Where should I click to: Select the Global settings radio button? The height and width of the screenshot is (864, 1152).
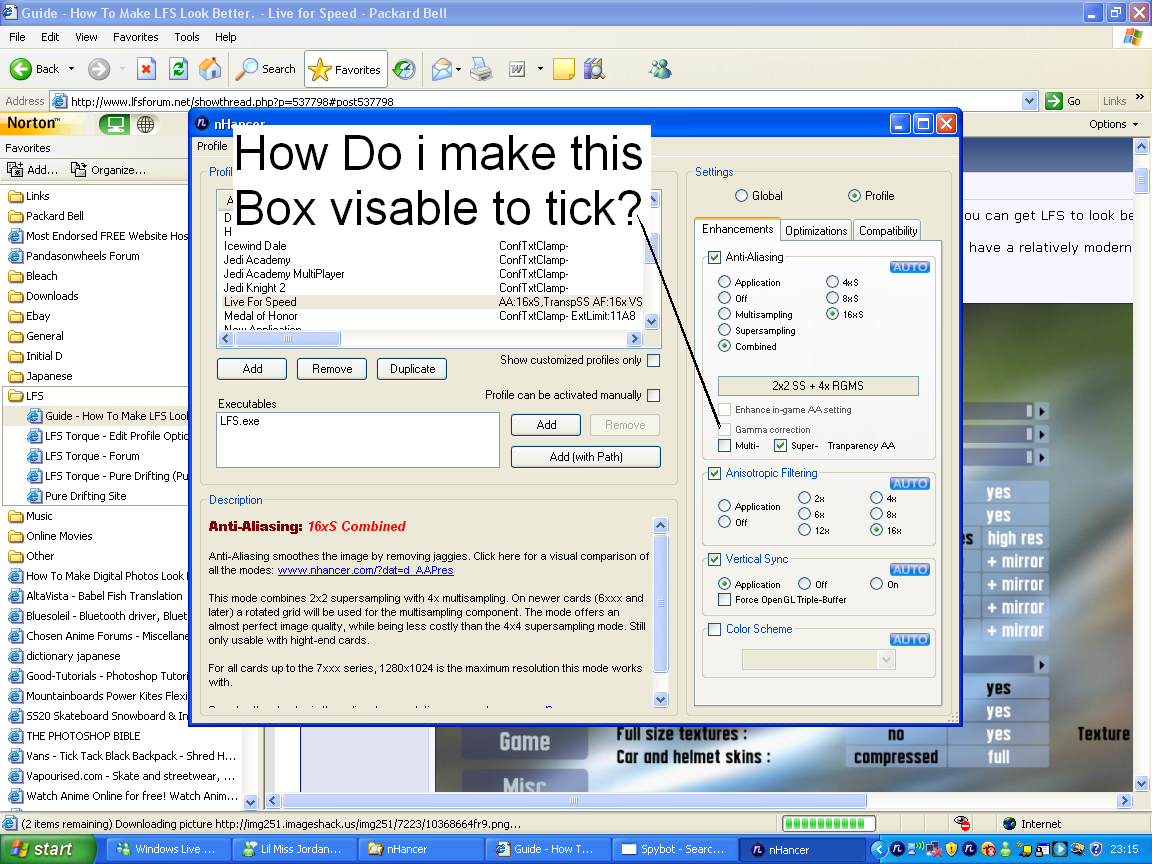pyautogui.click(x=741, y=195)
